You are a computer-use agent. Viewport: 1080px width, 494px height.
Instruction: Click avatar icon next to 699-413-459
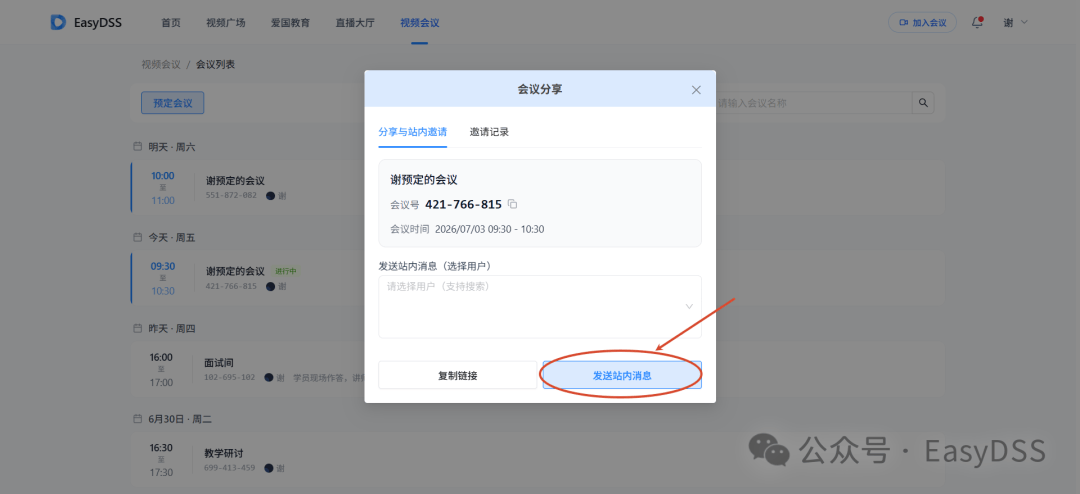pos(269,468)
